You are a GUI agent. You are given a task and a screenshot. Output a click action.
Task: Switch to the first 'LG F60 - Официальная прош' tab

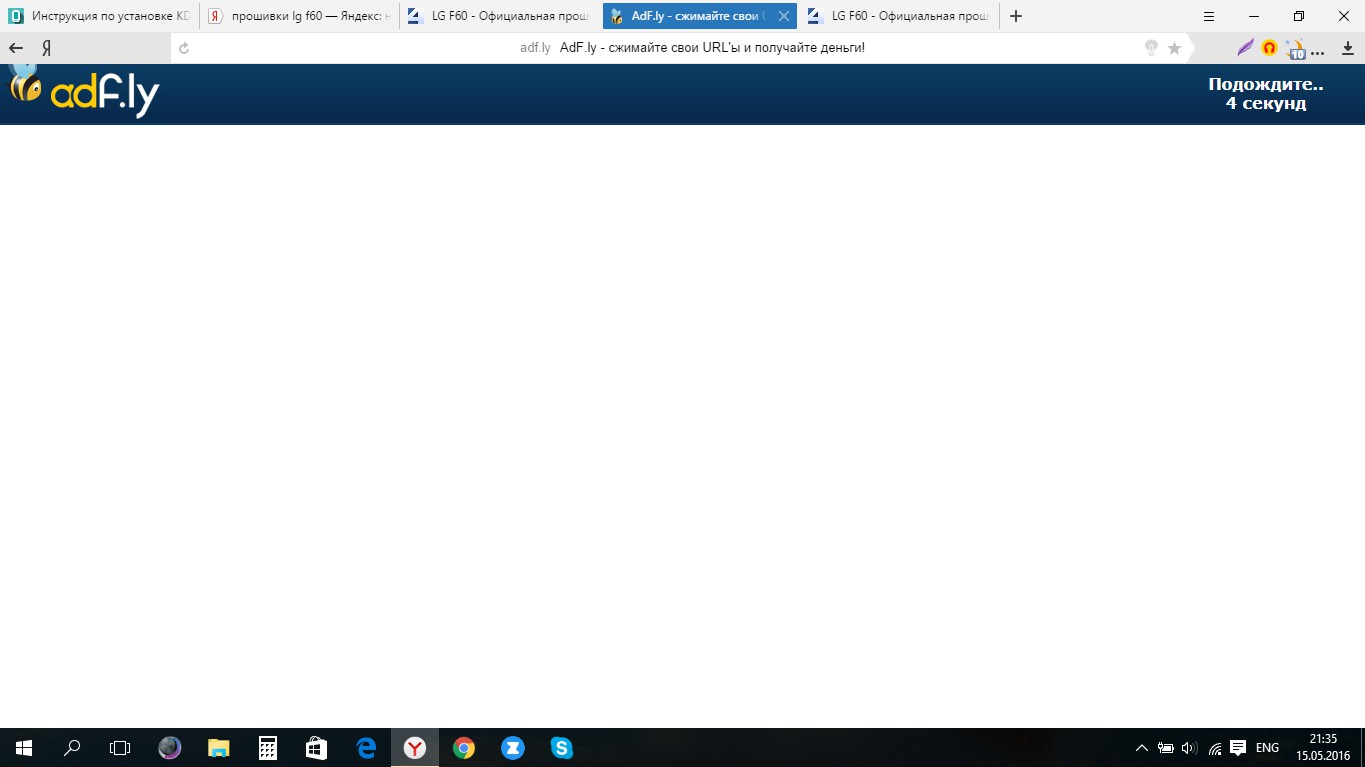(500, 16)
